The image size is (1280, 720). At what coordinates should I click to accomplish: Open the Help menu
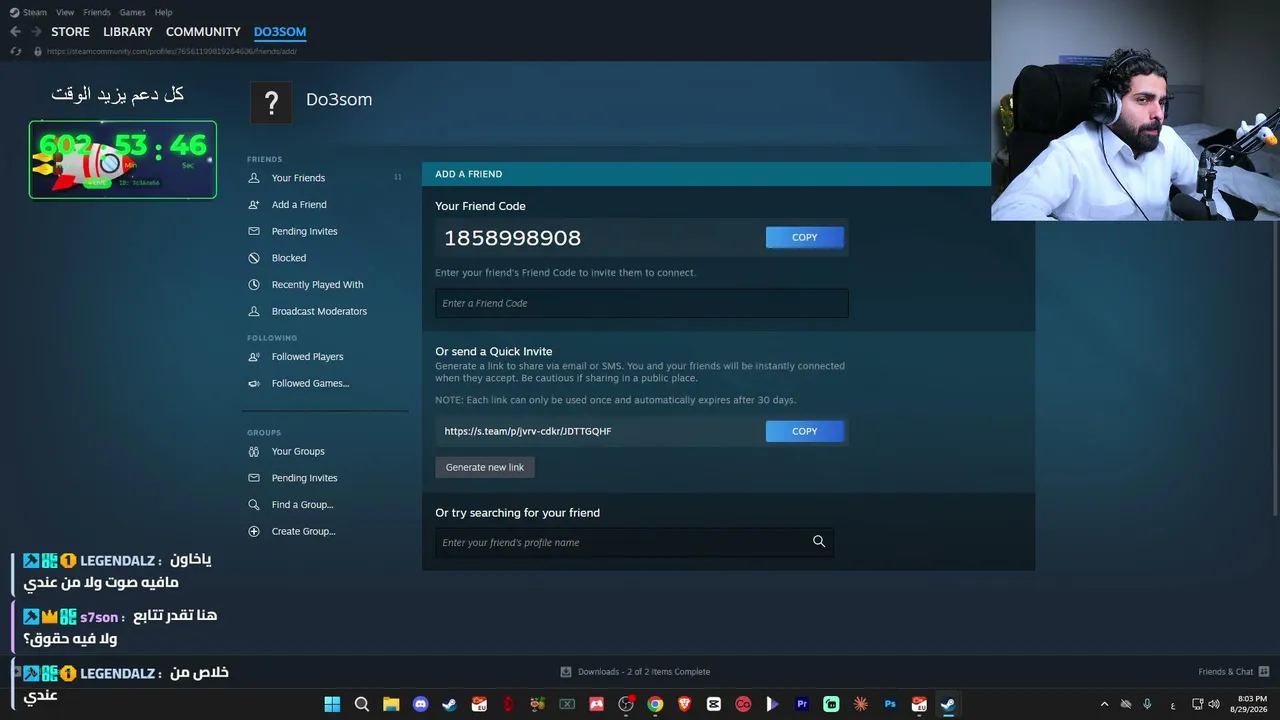163,12
